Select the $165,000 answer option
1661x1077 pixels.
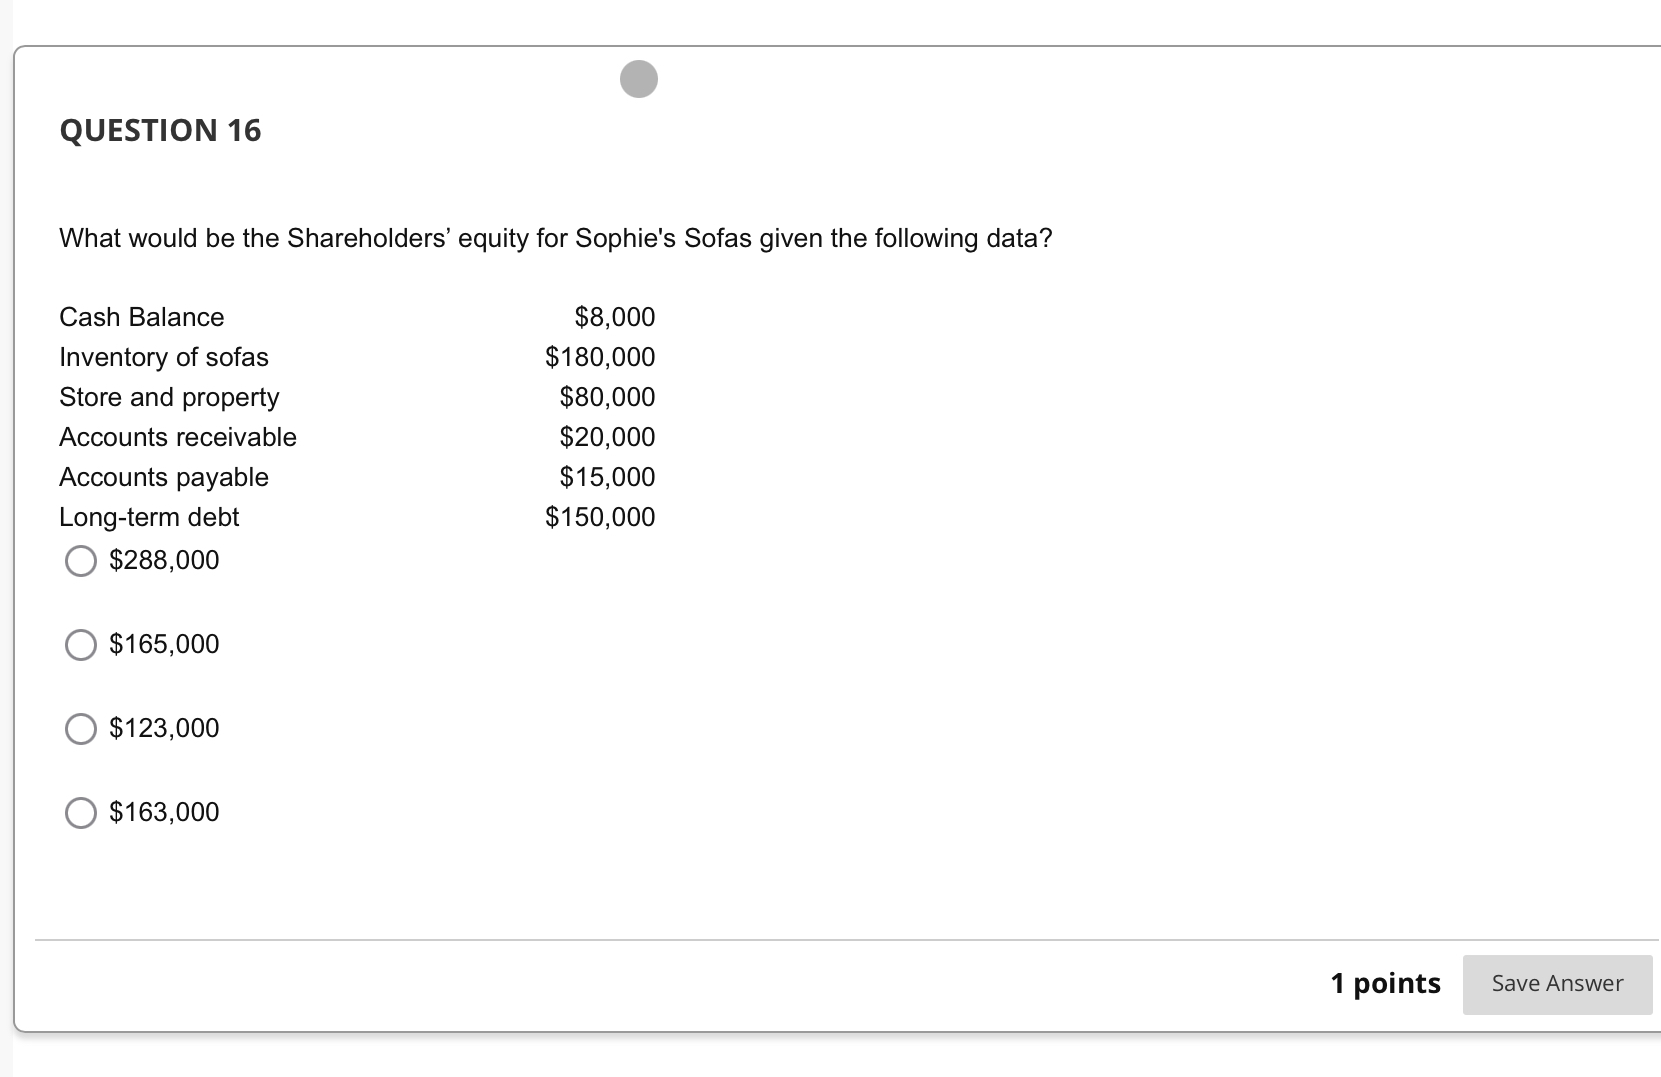pos(81,645)
